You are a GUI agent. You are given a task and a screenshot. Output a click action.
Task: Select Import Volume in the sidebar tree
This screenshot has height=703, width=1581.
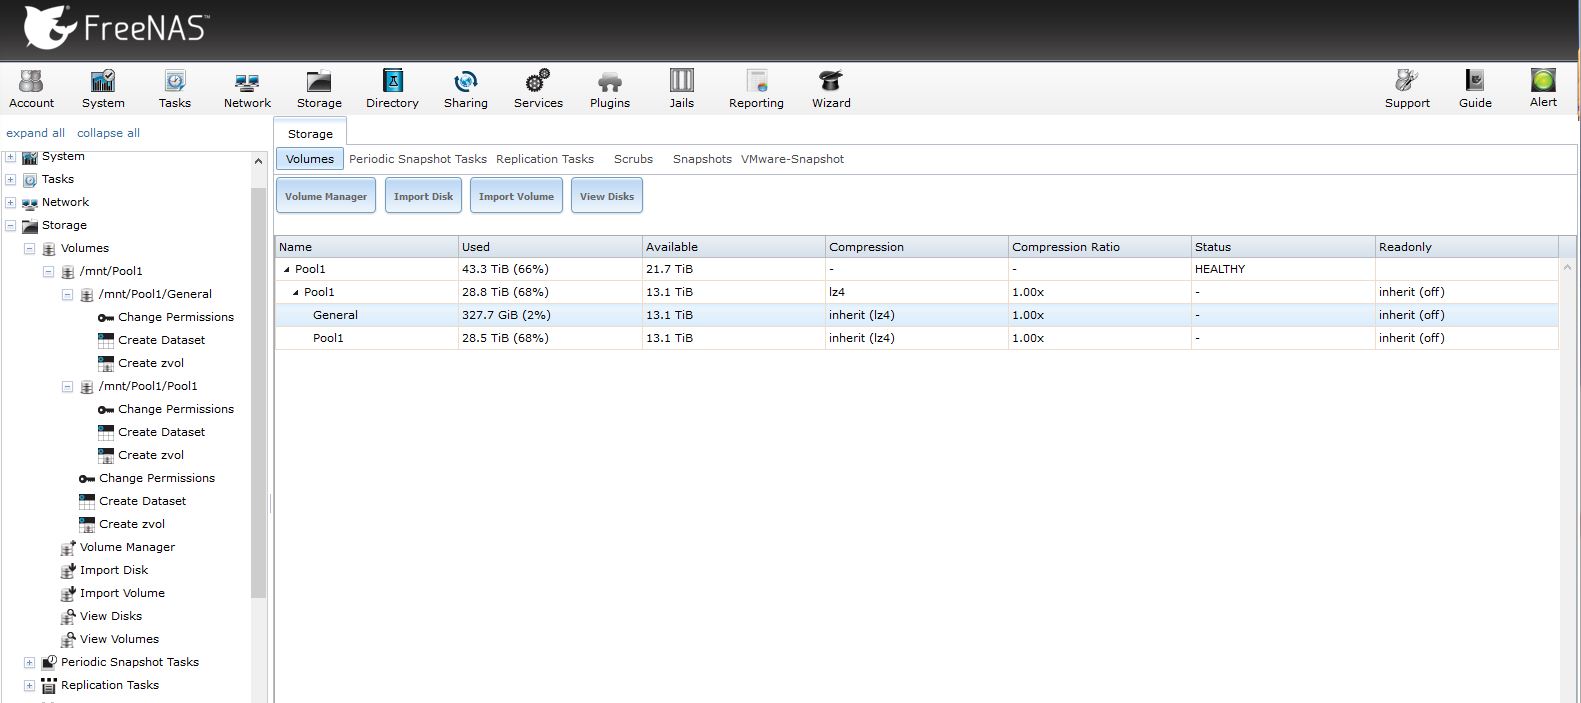pyautogui.click(x=113, y=593)
